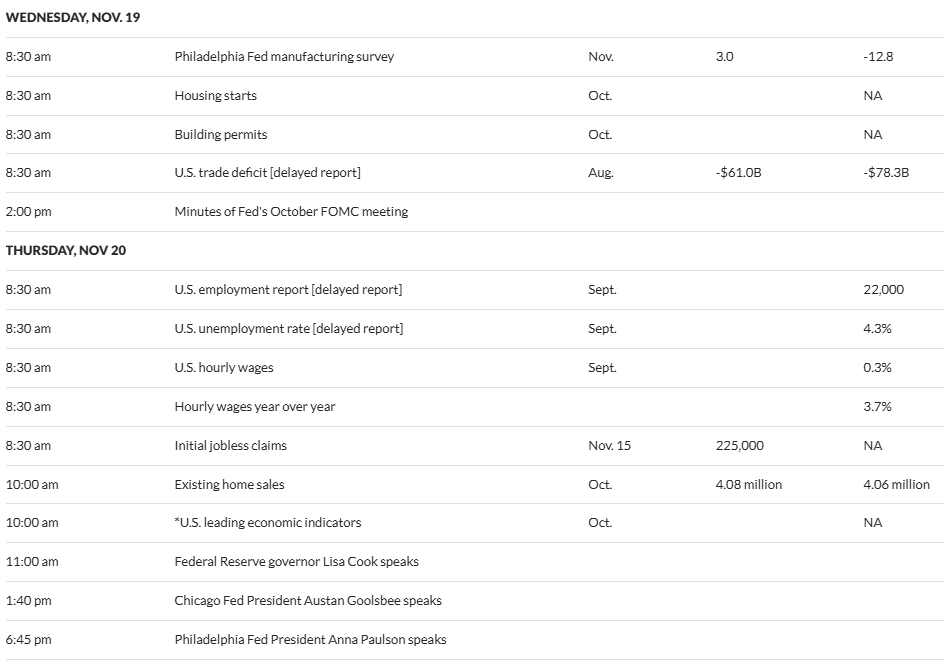The height and width of the screenshot is (661, 944).
Task: Click the Wednesday, Nov. 19 heading
Action: [73, 18]
